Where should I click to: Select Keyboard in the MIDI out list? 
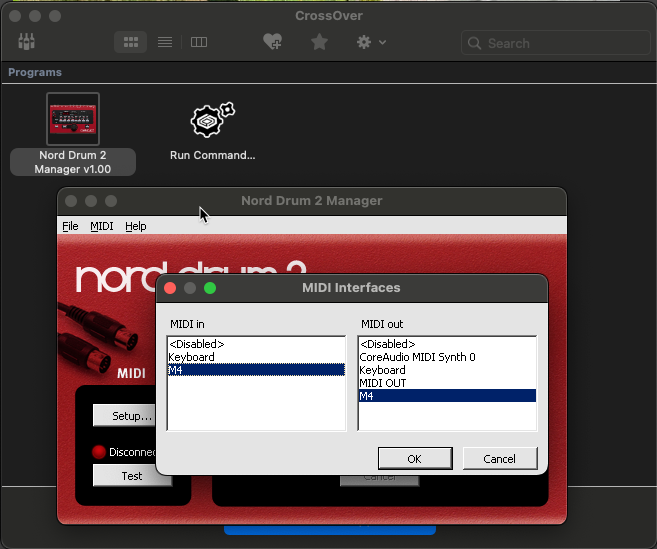click(447, 370)
